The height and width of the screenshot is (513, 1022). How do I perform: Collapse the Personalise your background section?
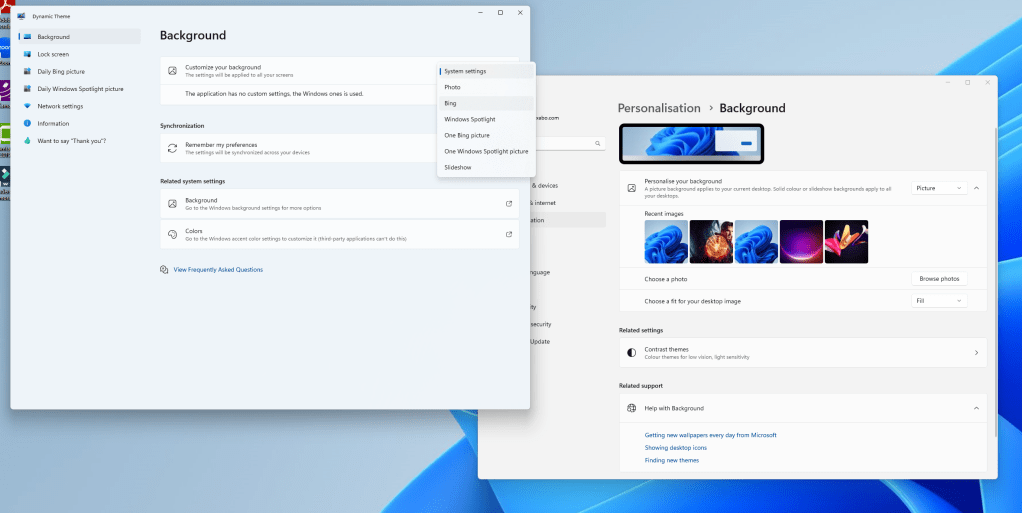[x=976, y=188]
